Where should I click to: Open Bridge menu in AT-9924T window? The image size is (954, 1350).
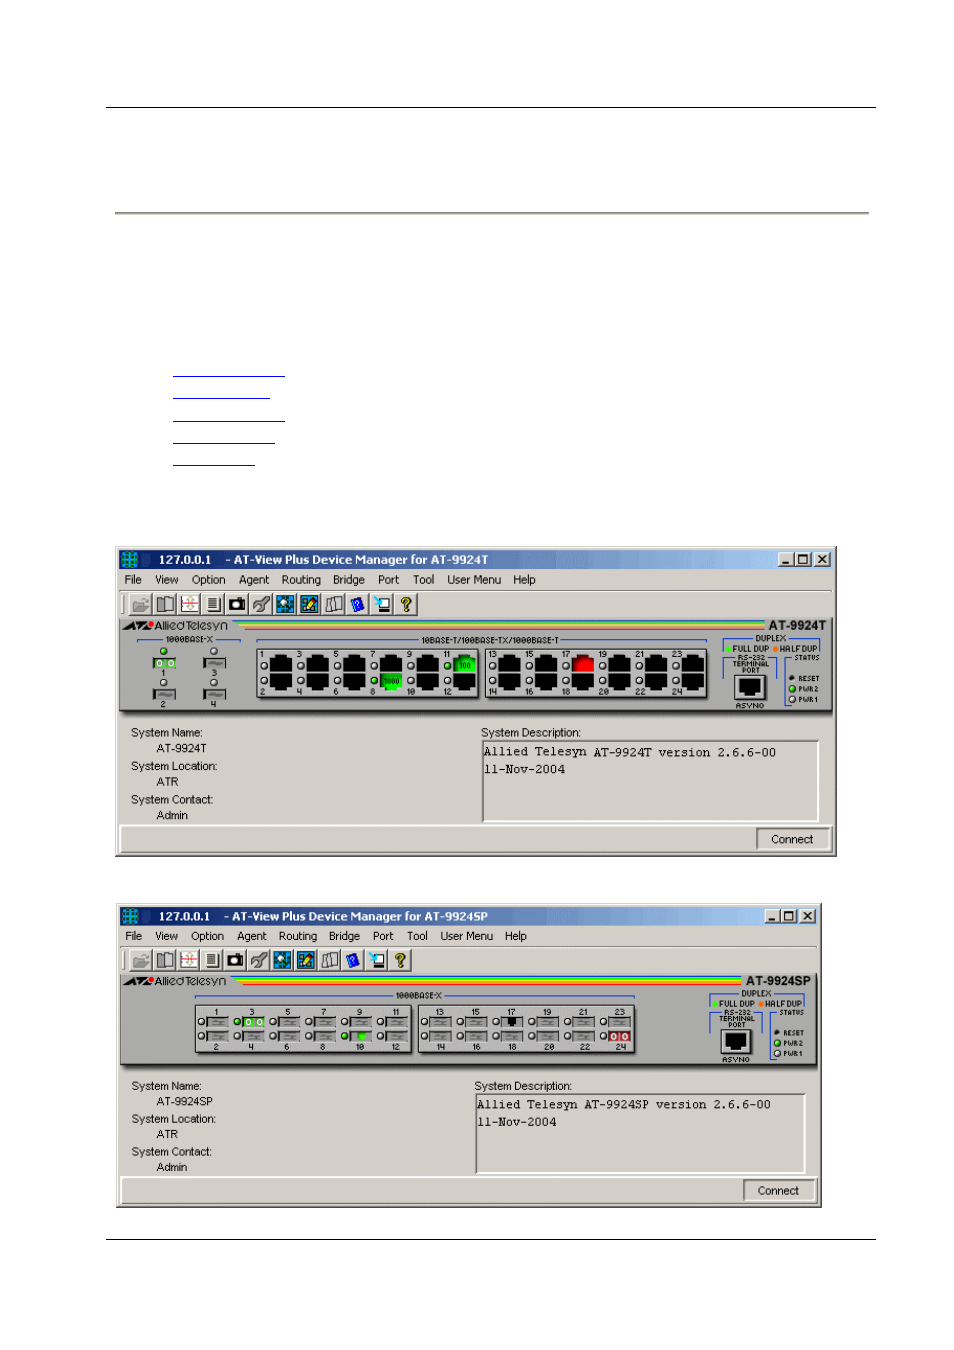pos(349,580)
